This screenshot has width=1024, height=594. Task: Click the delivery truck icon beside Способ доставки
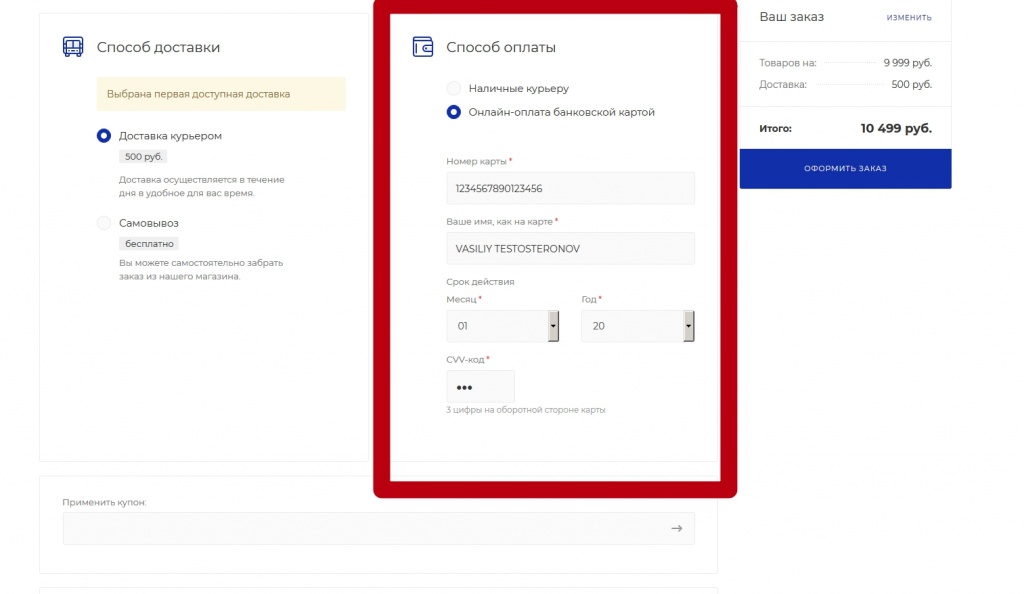(x=73, y=47)
